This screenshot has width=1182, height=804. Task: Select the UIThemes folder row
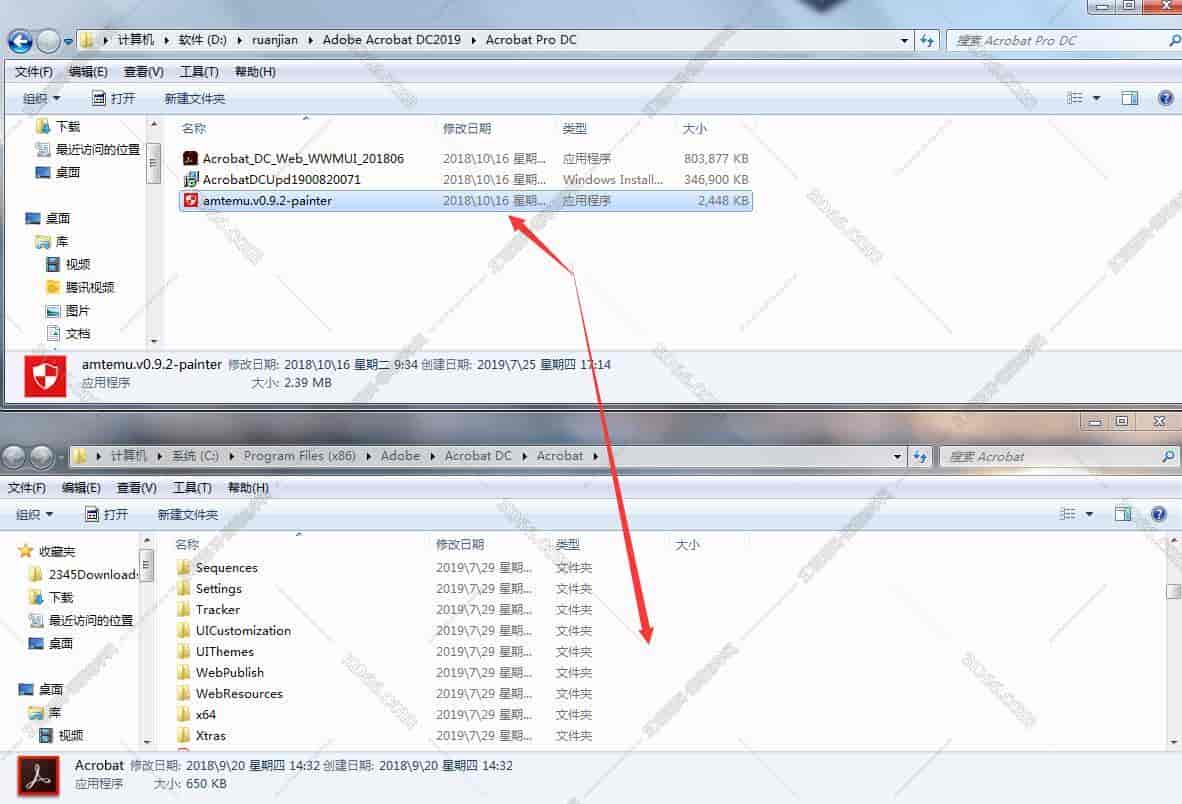coord(384,652)
